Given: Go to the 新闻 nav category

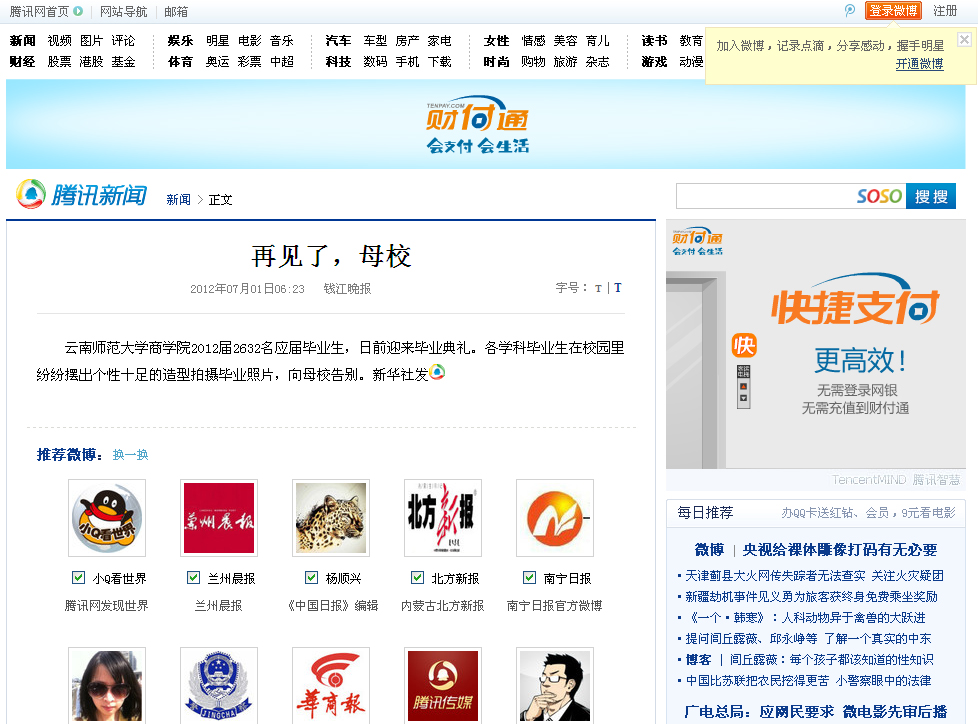Looking at the screenshot, I should point(22,41).
